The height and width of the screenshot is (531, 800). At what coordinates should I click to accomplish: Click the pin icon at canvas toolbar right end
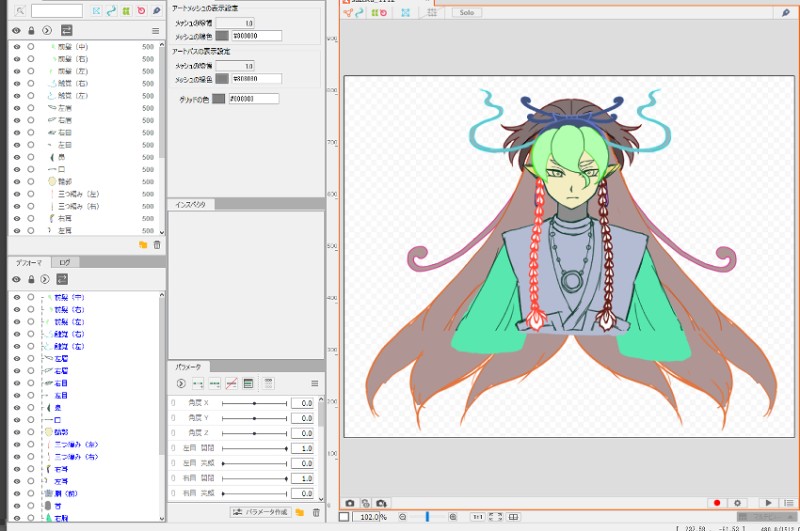pyautogui.click(x=786, y=13)
